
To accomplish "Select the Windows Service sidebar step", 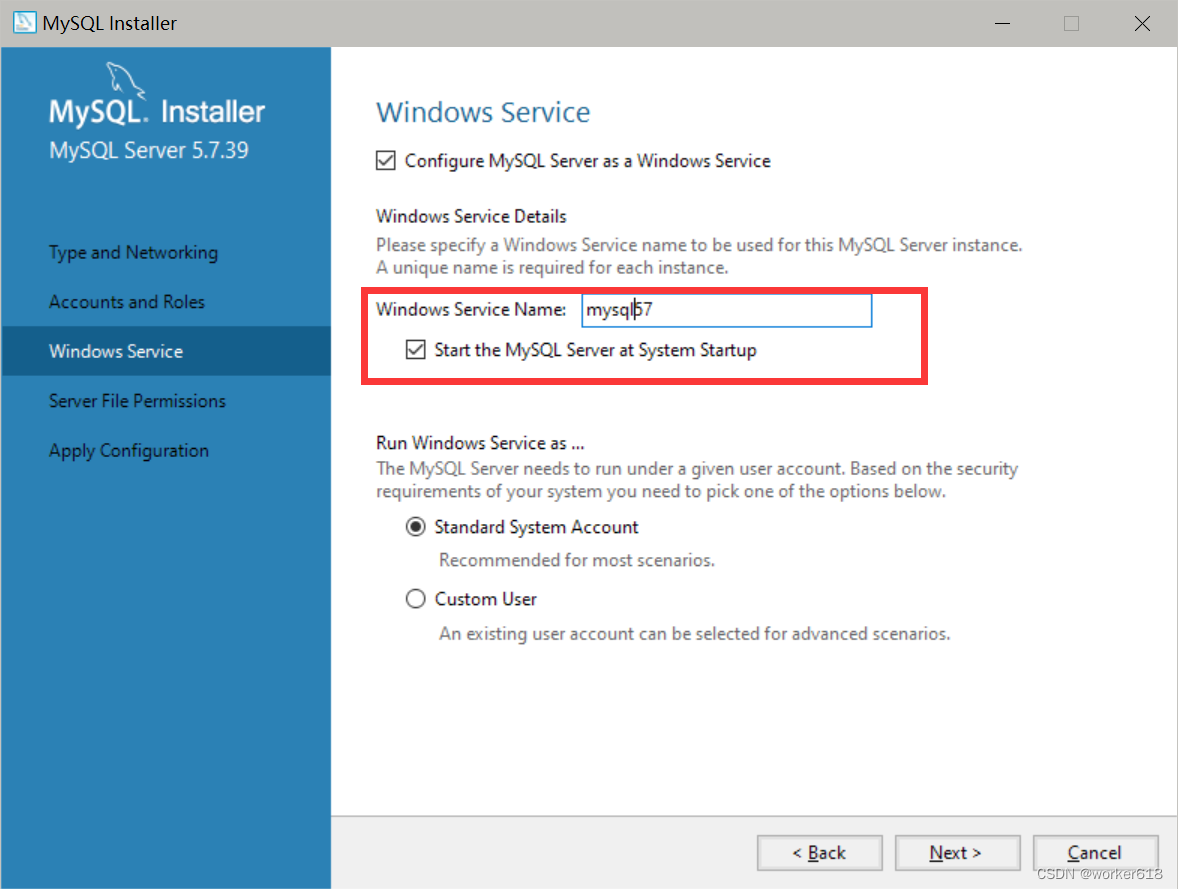I will click(166, 351).
